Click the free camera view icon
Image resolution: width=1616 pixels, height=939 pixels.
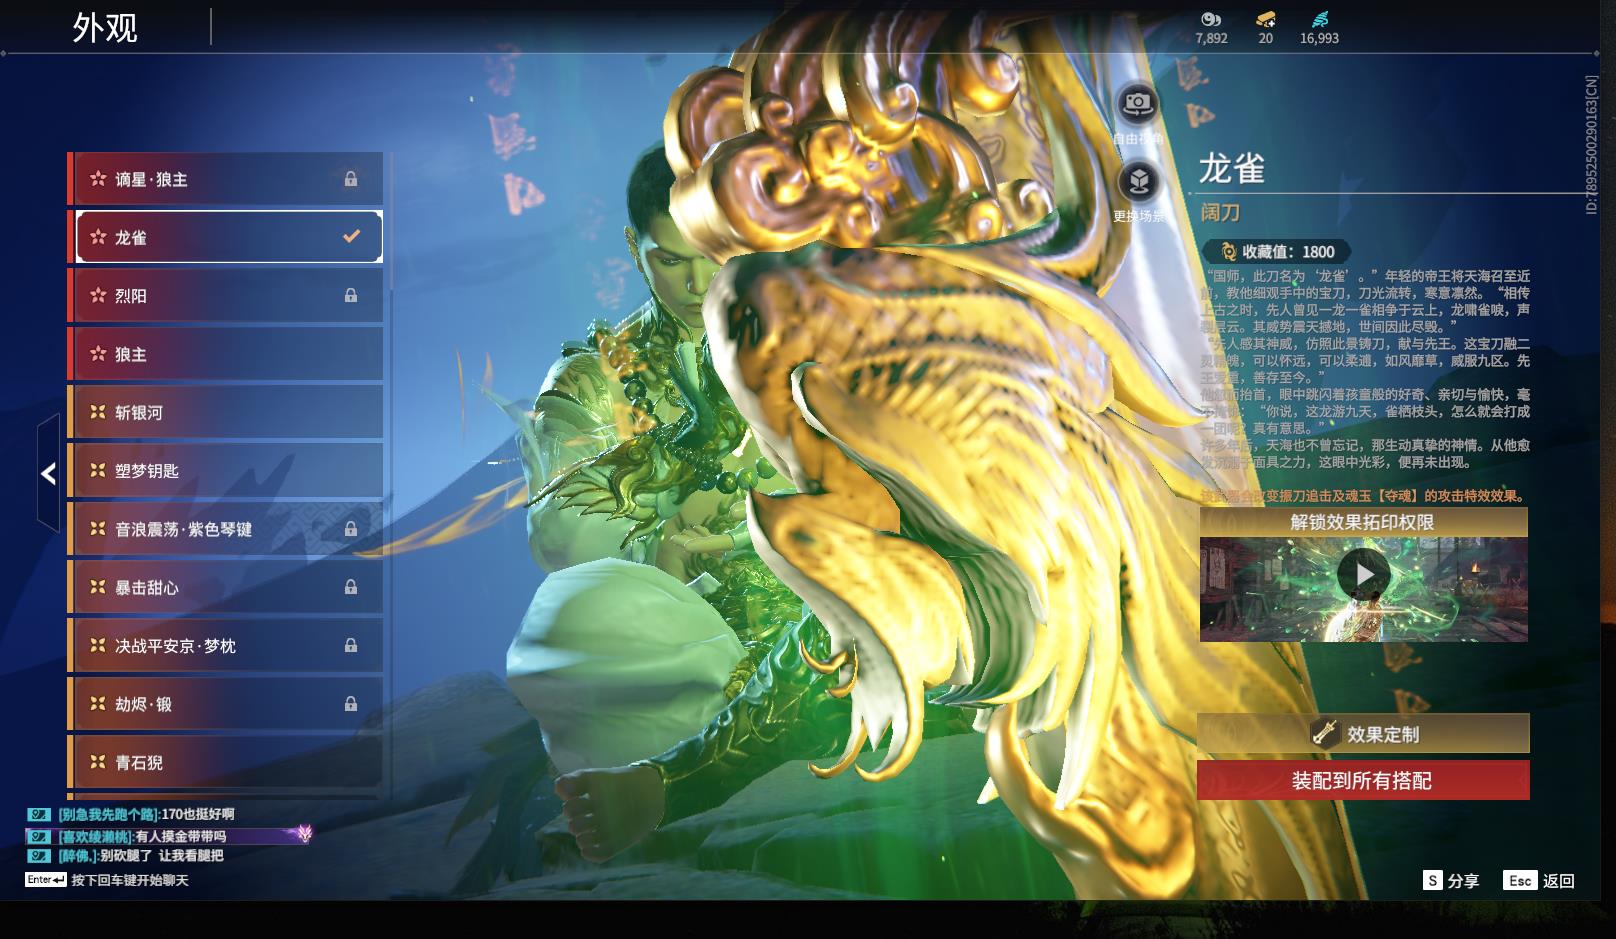[1137, 103]
